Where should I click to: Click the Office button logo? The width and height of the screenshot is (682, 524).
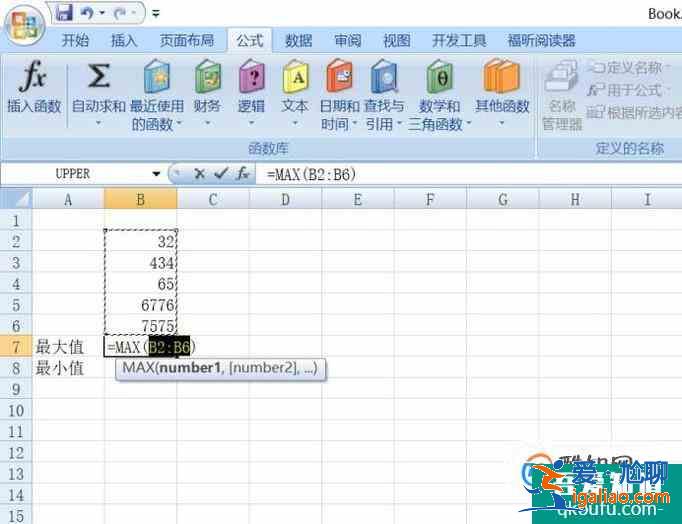[x=24, y=26]
